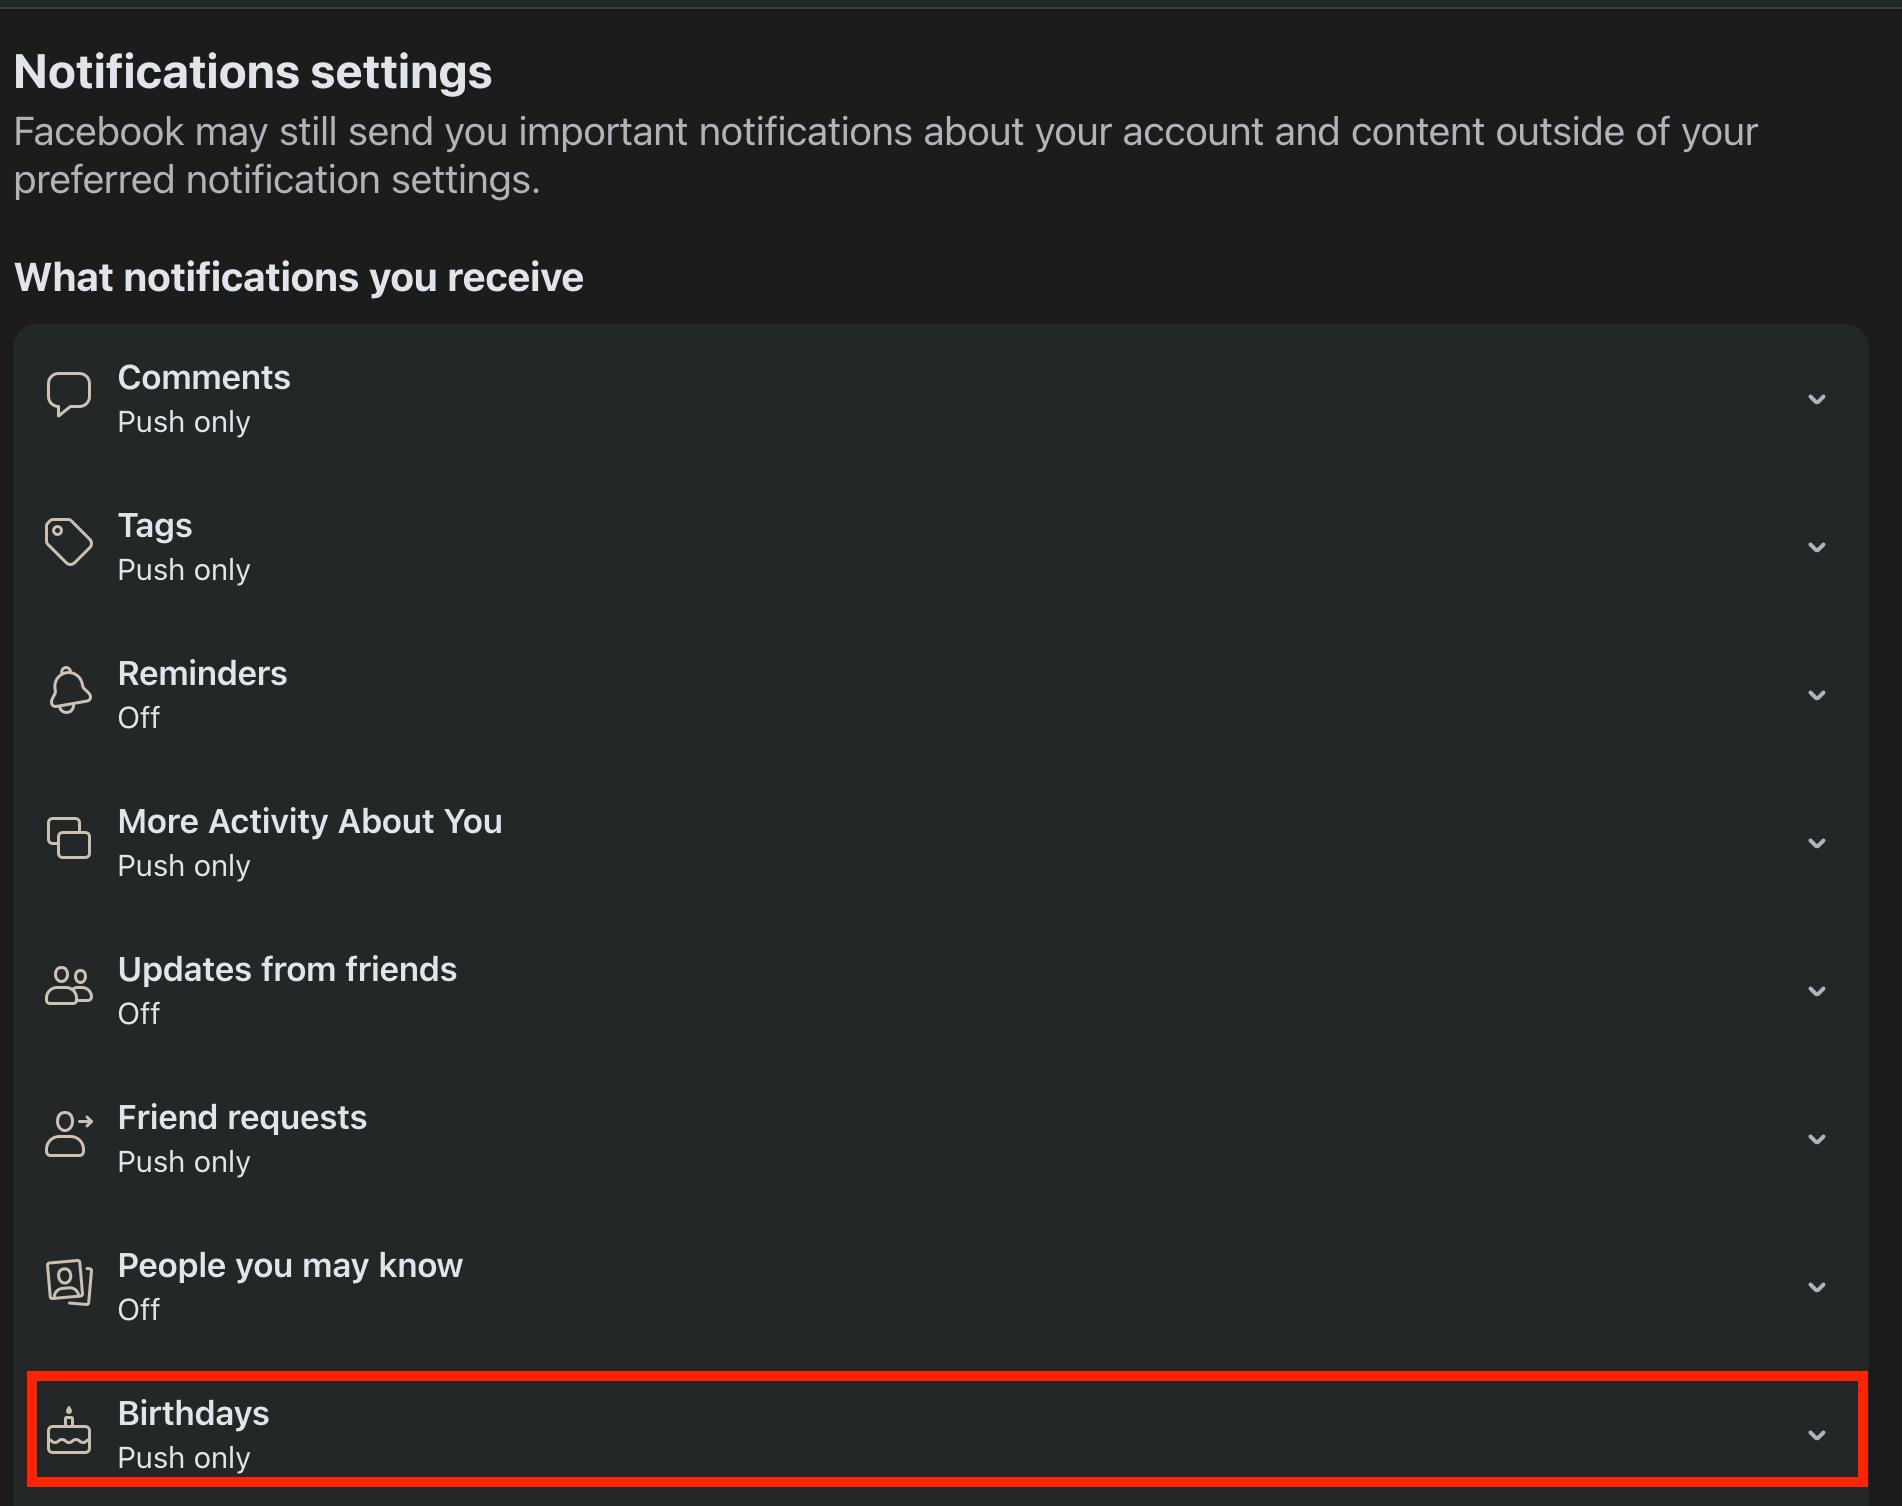Click the Comments speech bubble icon
Screen dimensions: 1902x1506
point(69,394)
